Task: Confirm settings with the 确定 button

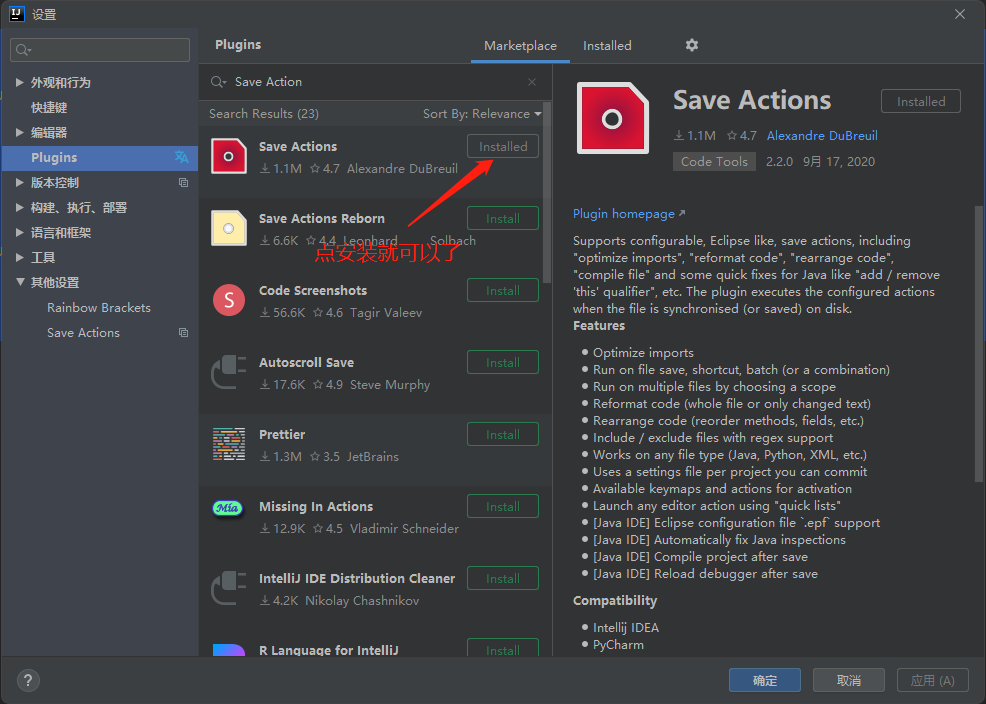Action: (764, 679)
